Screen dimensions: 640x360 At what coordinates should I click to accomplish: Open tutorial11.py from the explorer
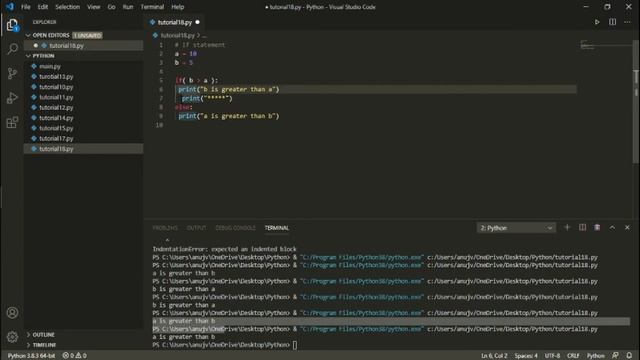[x=56, y=97]
